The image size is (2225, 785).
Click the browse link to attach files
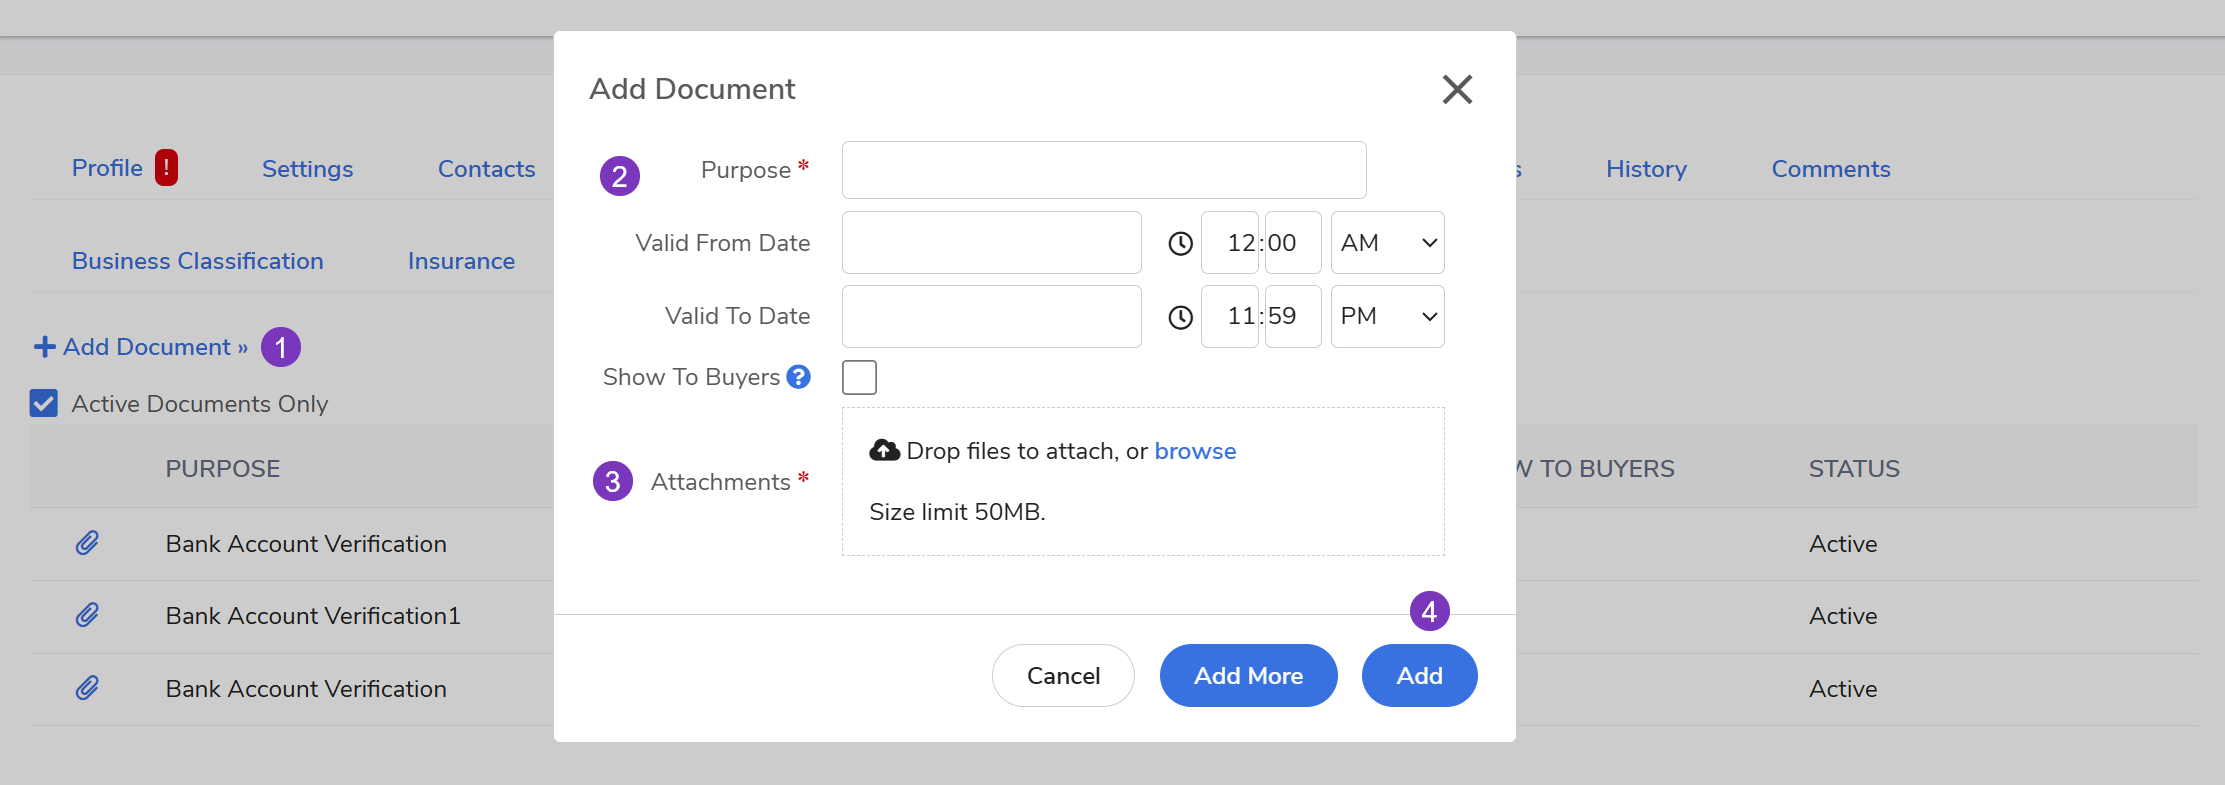[x=1195, y=451]
